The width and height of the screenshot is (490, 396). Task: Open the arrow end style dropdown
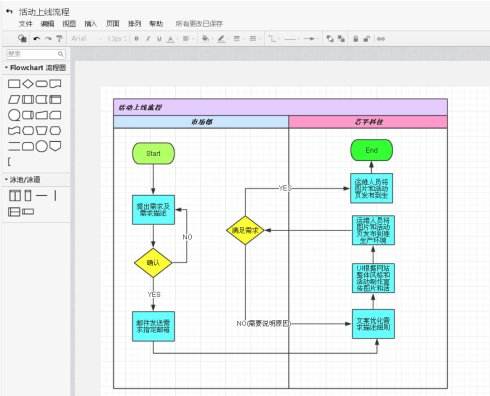[310, 39]
